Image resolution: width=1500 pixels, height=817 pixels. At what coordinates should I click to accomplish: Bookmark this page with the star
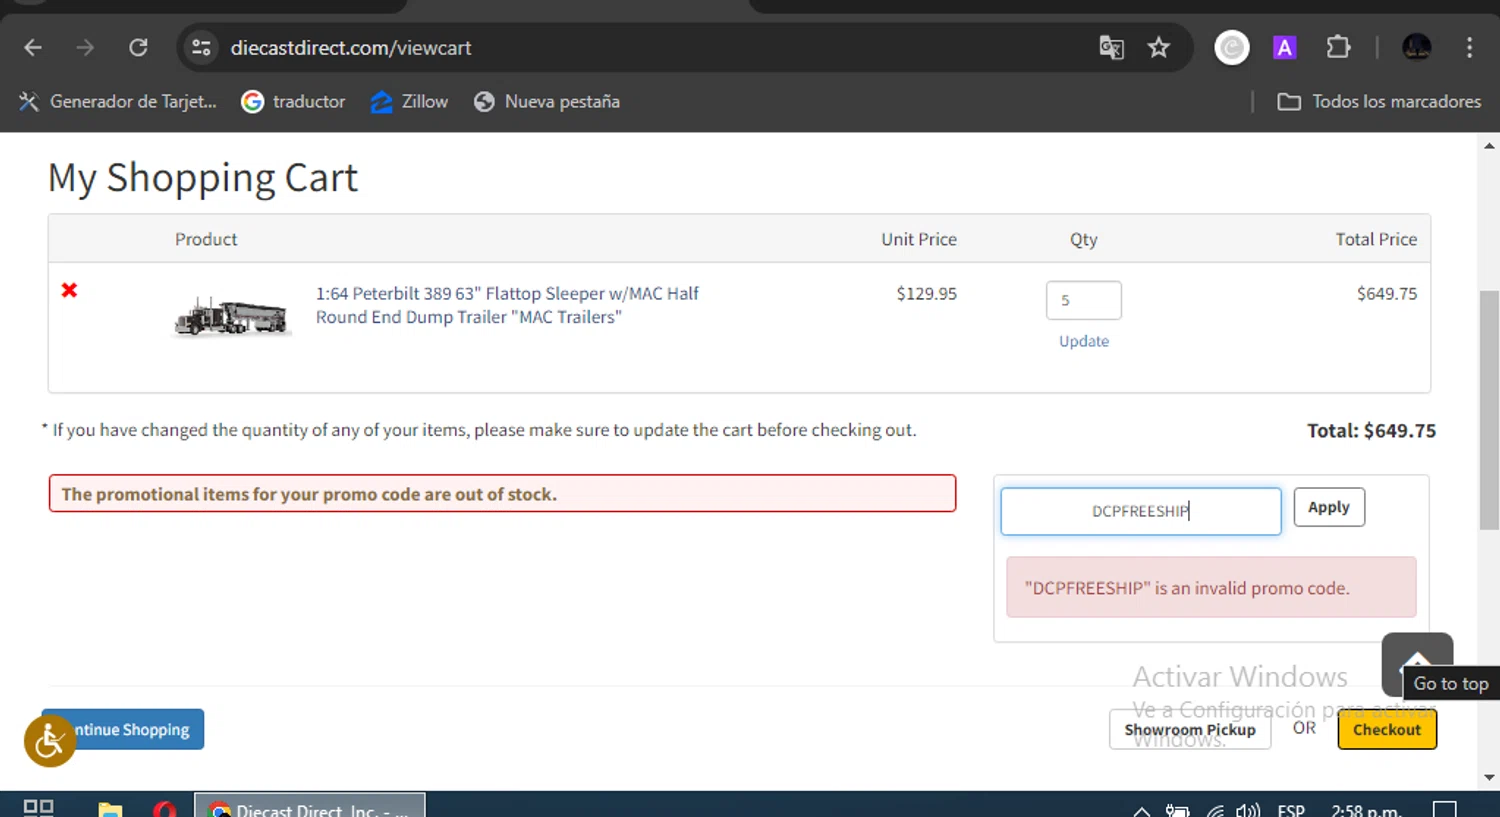(1158, 47)
